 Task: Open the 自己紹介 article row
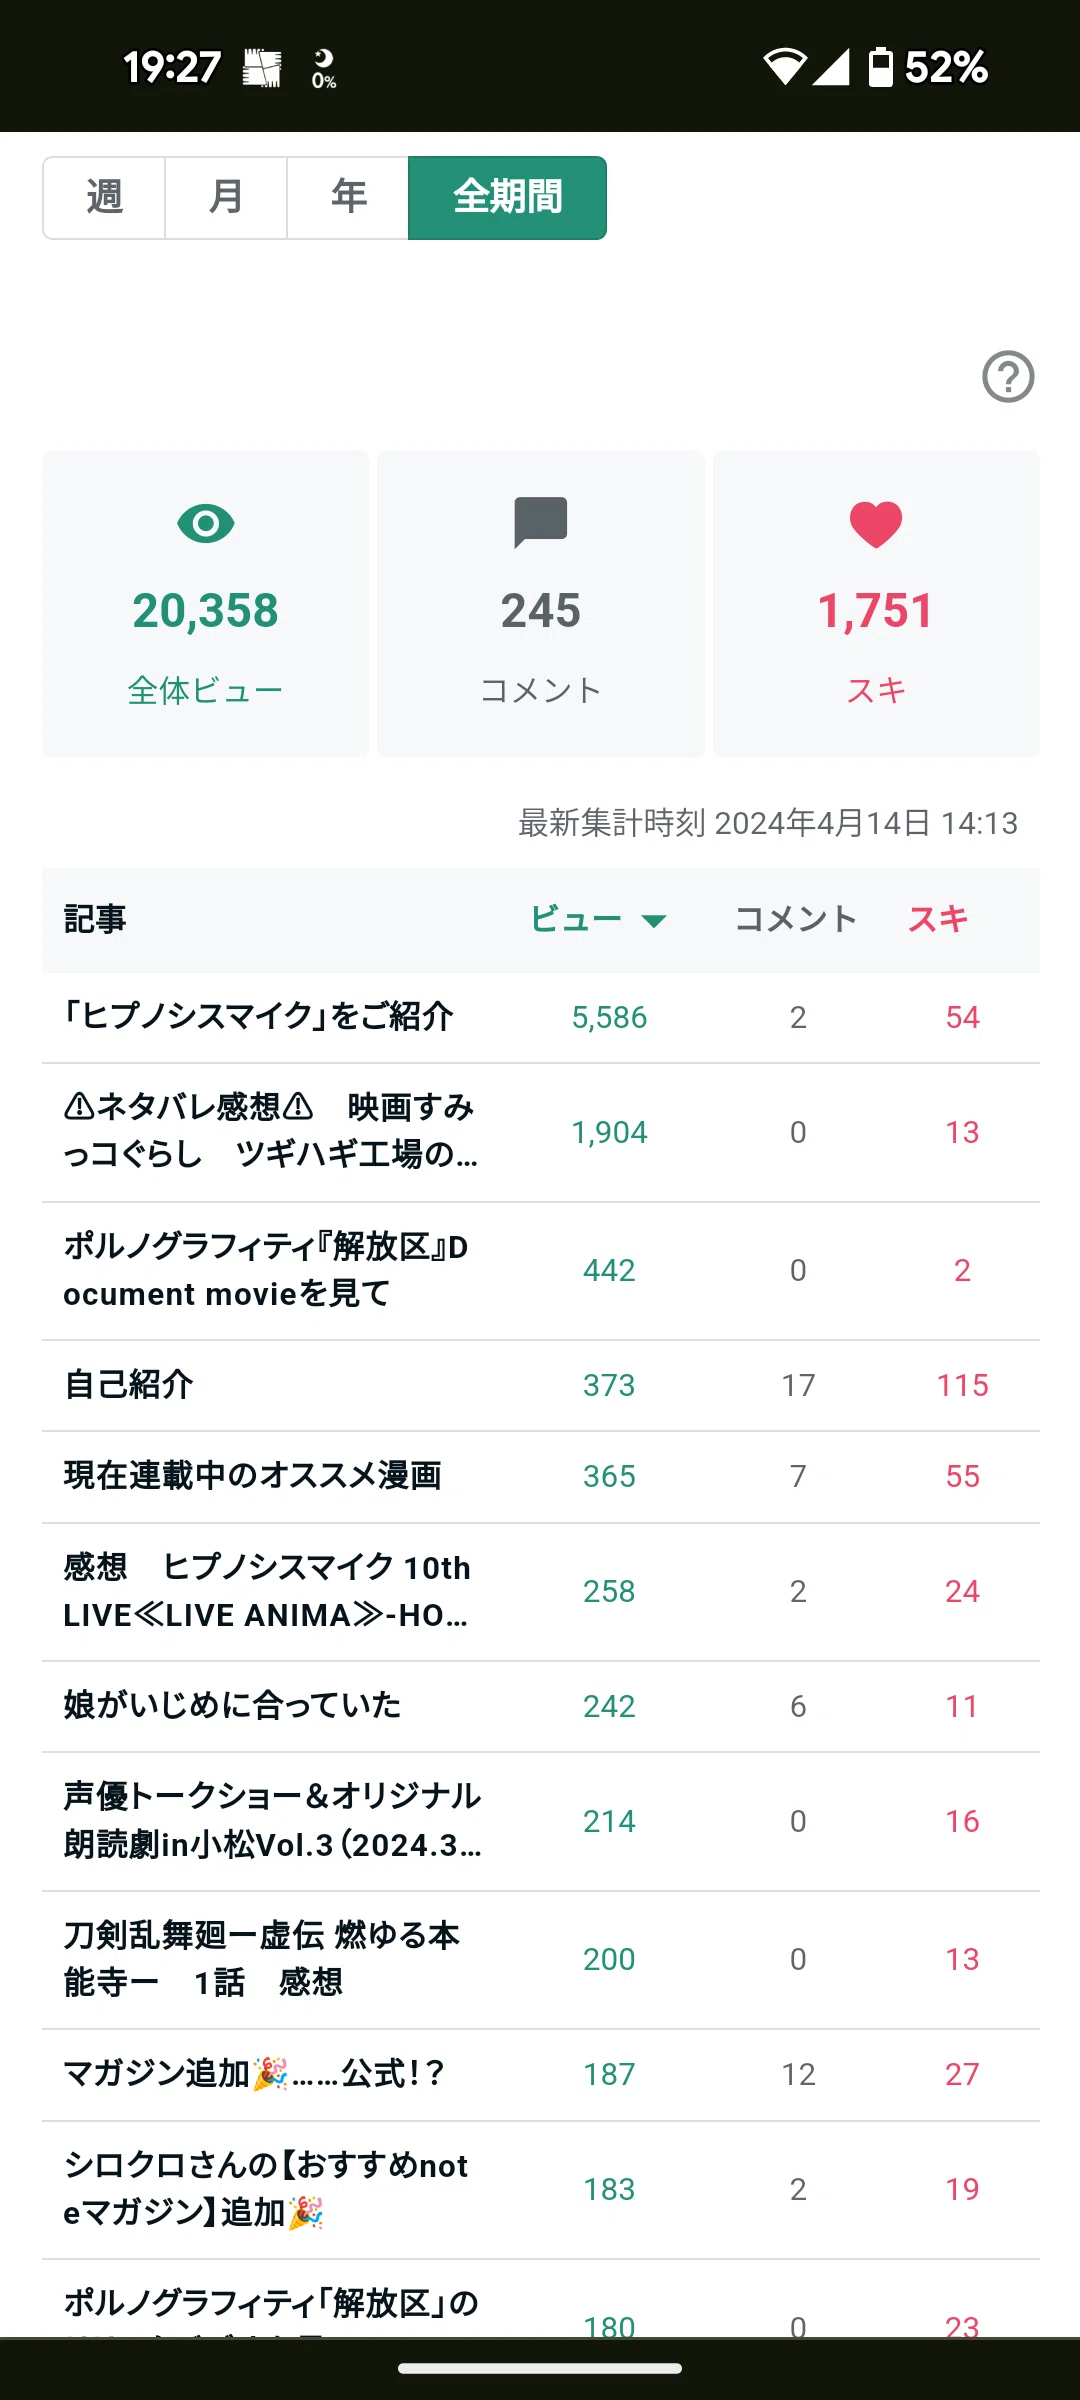(541, 1385)
